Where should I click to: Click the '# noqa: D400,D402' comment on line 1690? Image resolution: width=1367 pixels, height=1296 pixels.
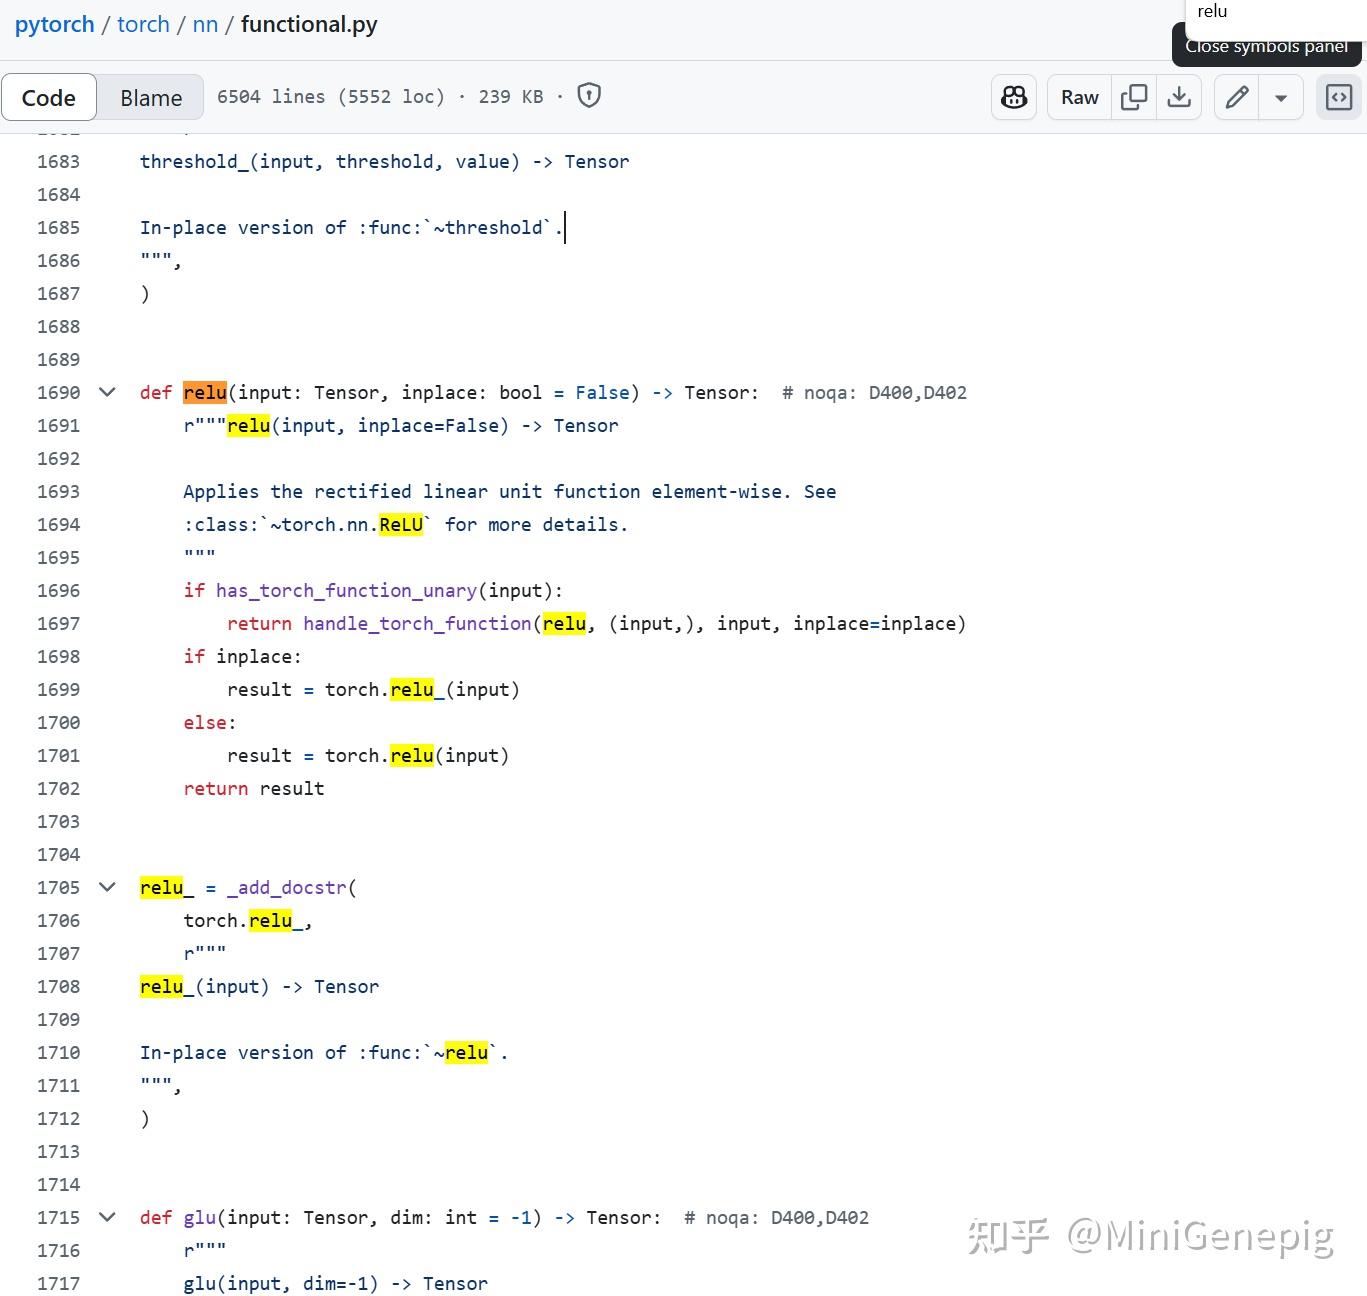click(874, 392)
